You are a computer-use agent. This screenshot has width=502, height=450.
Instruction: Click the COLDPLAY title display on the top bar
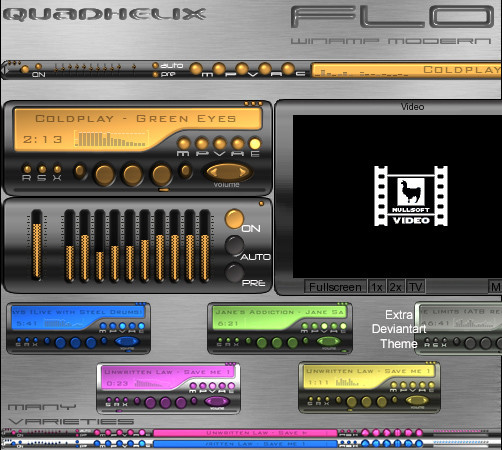point(461,70)
